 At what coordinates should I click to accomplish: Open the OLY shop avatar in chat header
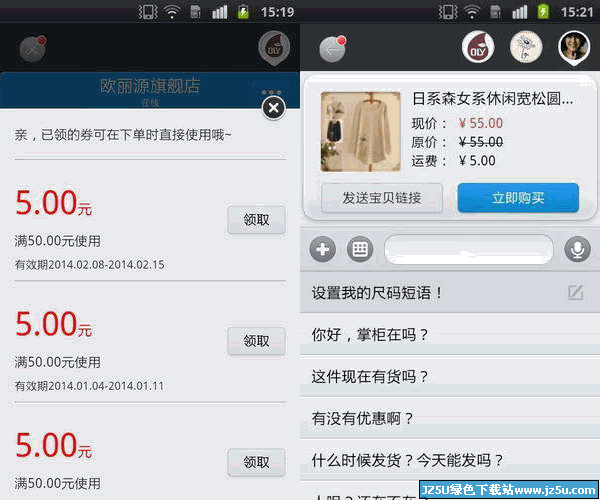pyautogui.click(x=477, y=47)
